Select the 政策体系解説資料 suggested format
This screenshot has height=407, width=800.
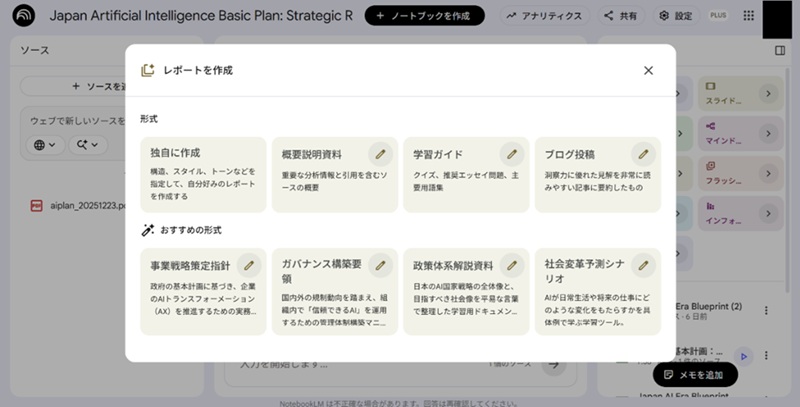(466, 292)
